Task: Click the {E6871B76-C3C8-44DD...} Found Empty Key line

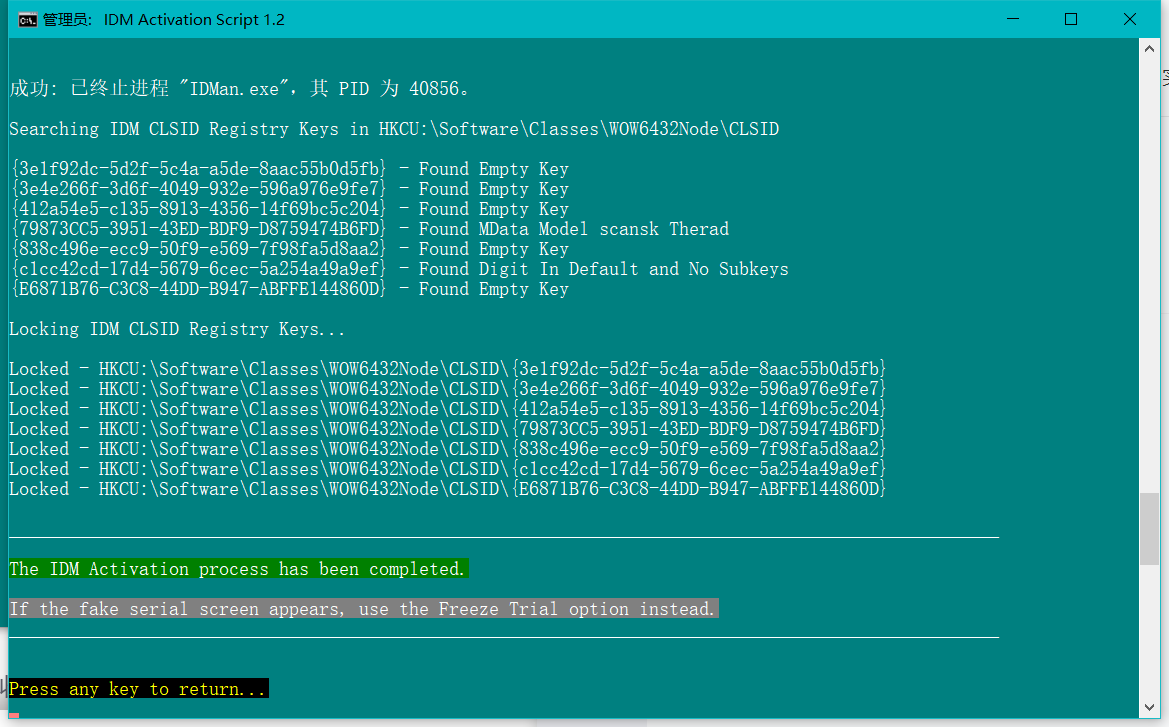Action: click(290, 289)
